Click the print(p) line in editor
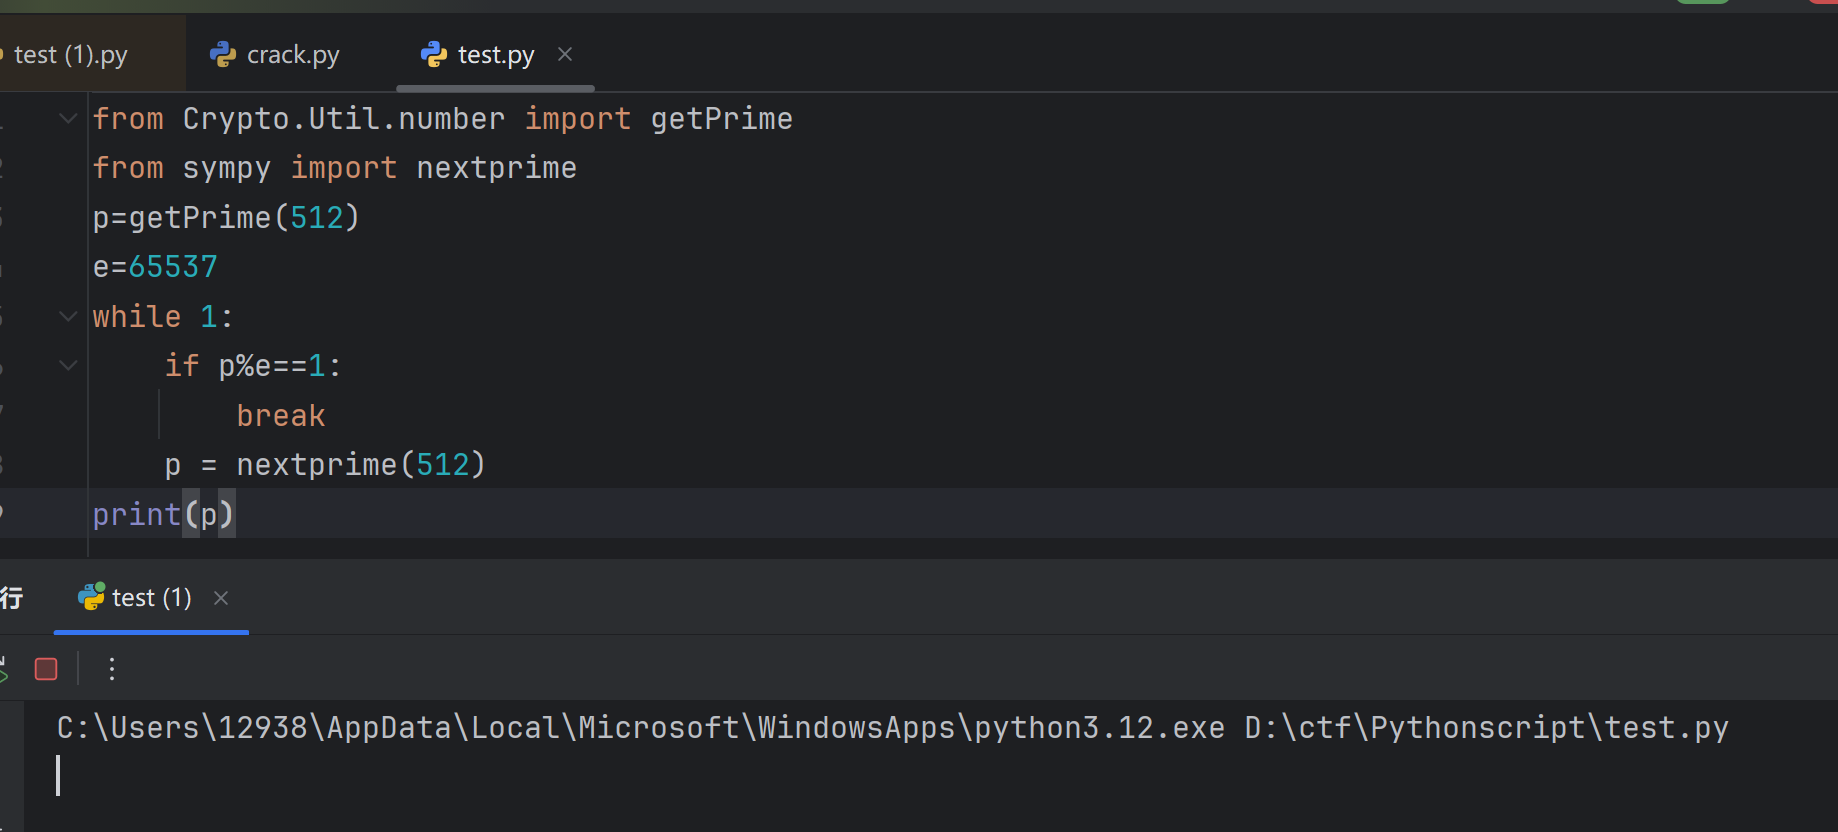Image resolution: width=1838 pixels, height=832 pixels. coord(162,514)
